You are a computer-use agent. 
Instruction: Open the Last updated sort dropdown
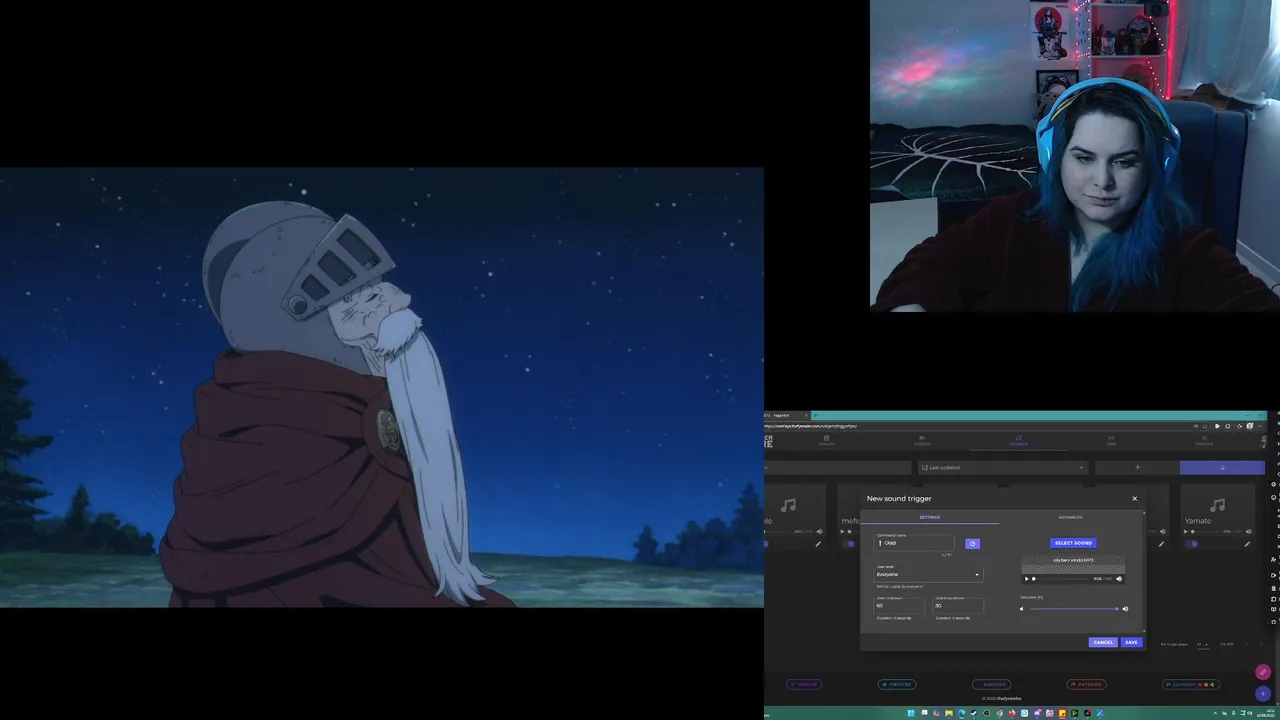point(1003,467)
